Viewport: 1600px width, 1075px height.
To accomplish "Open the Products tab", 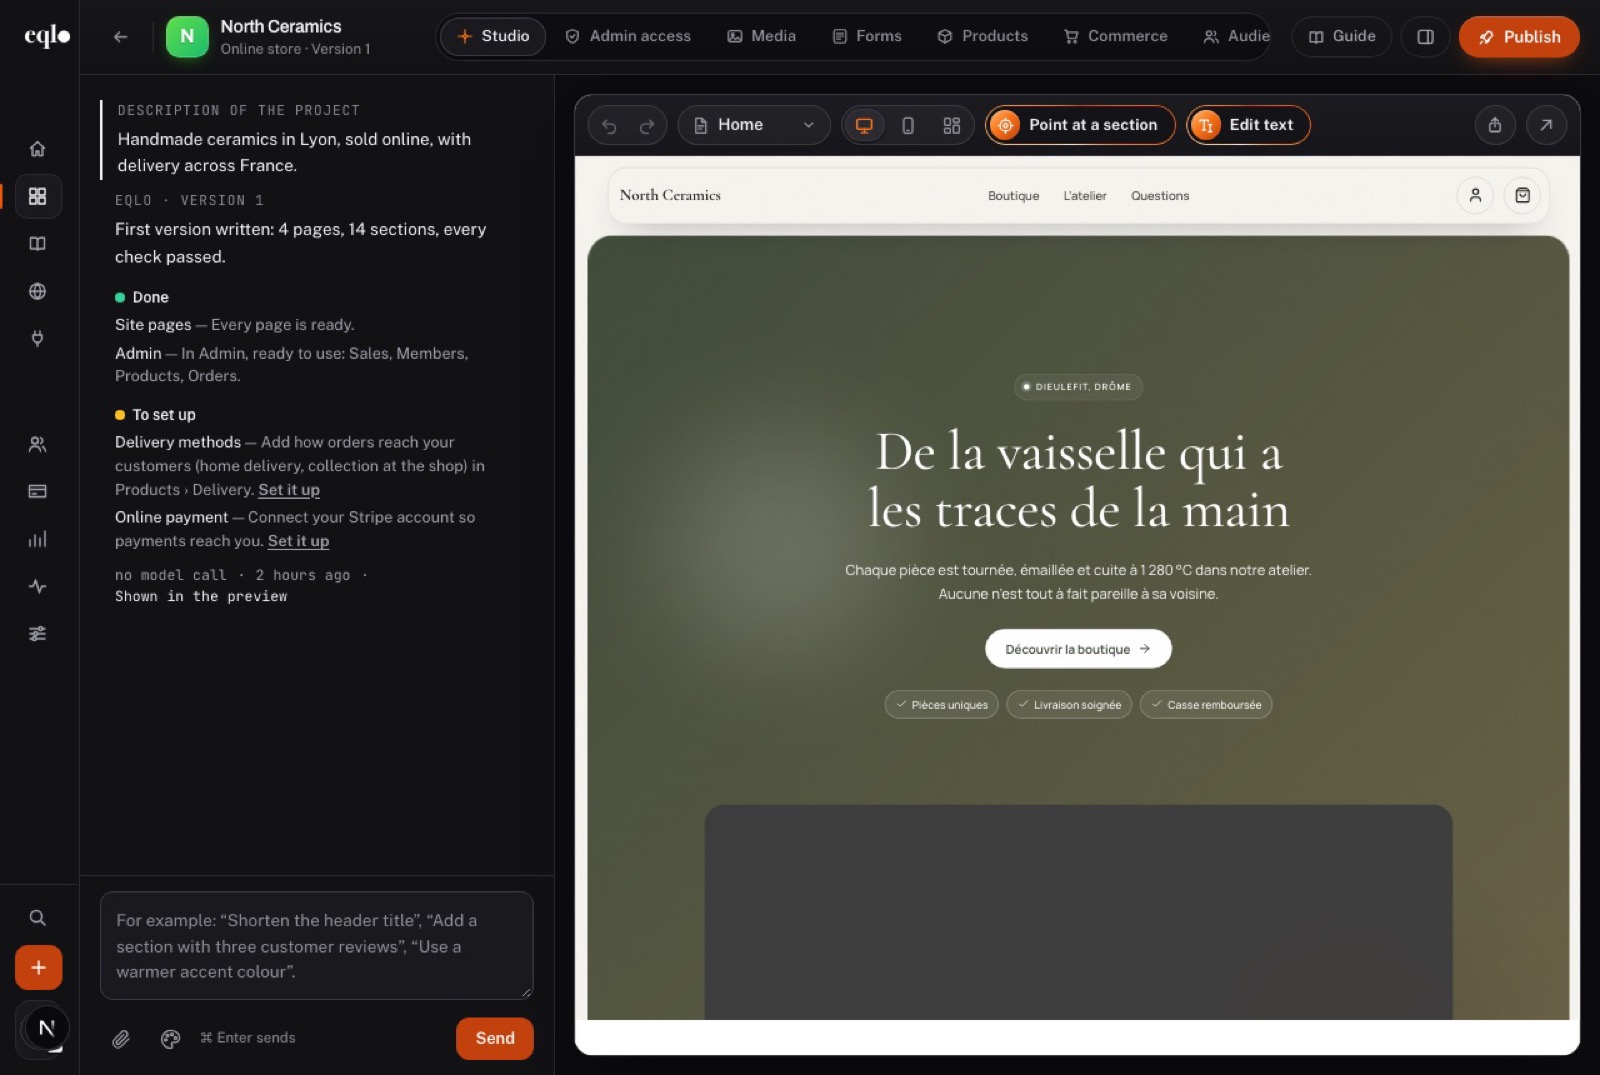I will click(983, 36).
